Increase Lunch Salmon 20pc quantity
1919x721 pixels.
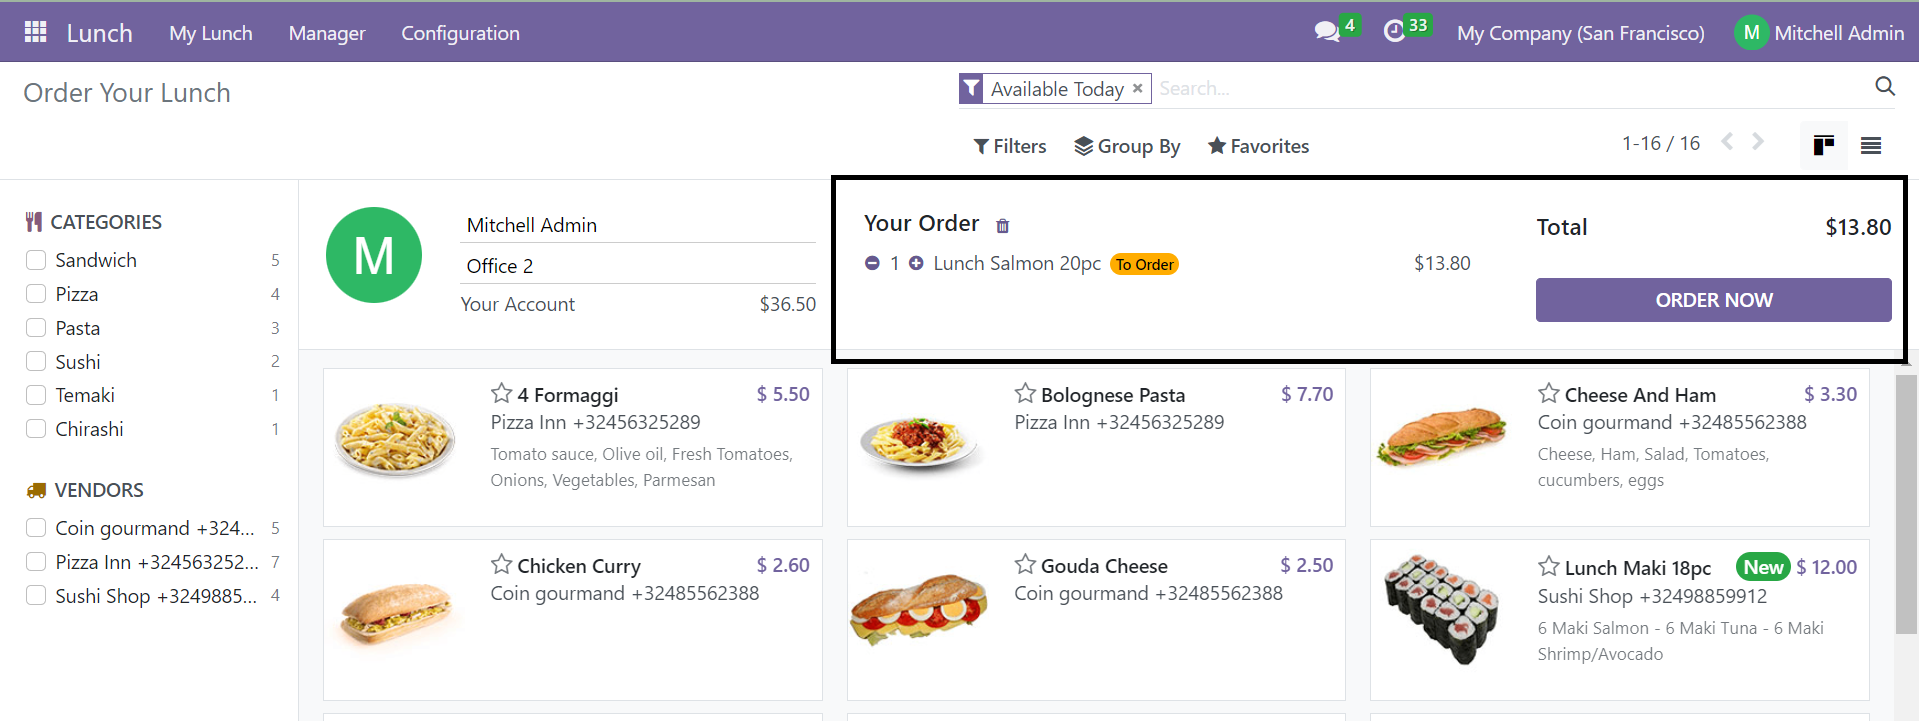(916, 263)
